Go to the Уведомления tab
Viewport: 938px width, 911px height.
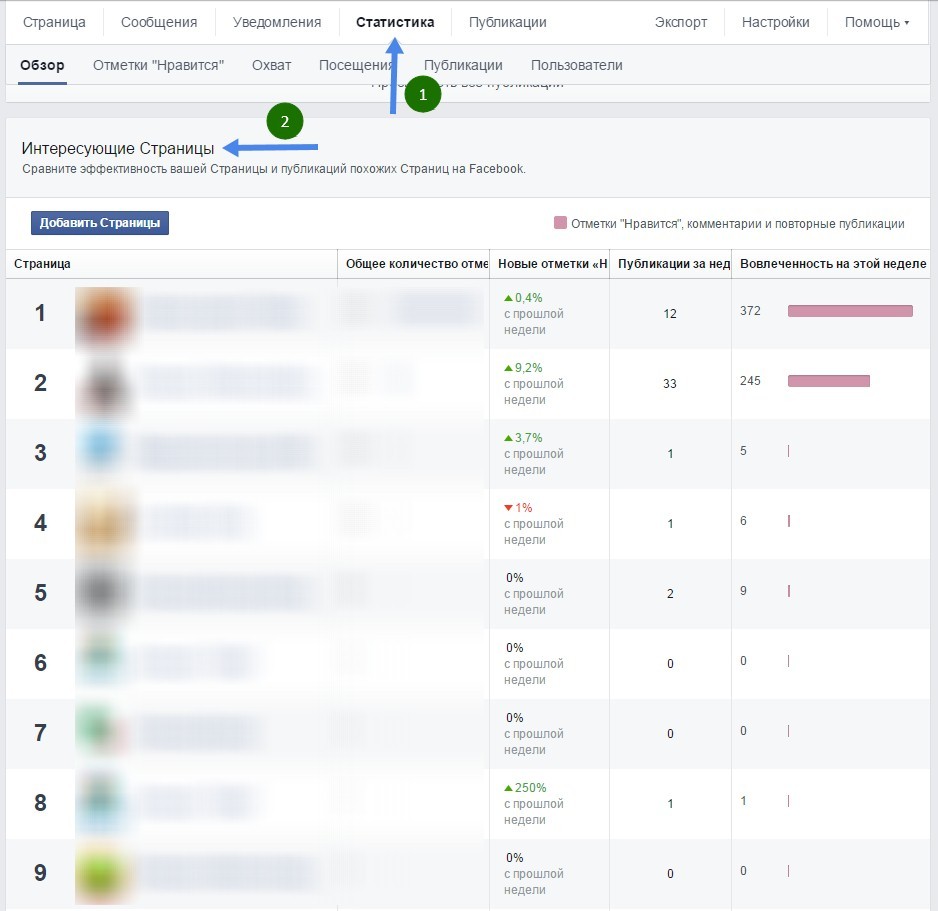[x=276, y=22]
